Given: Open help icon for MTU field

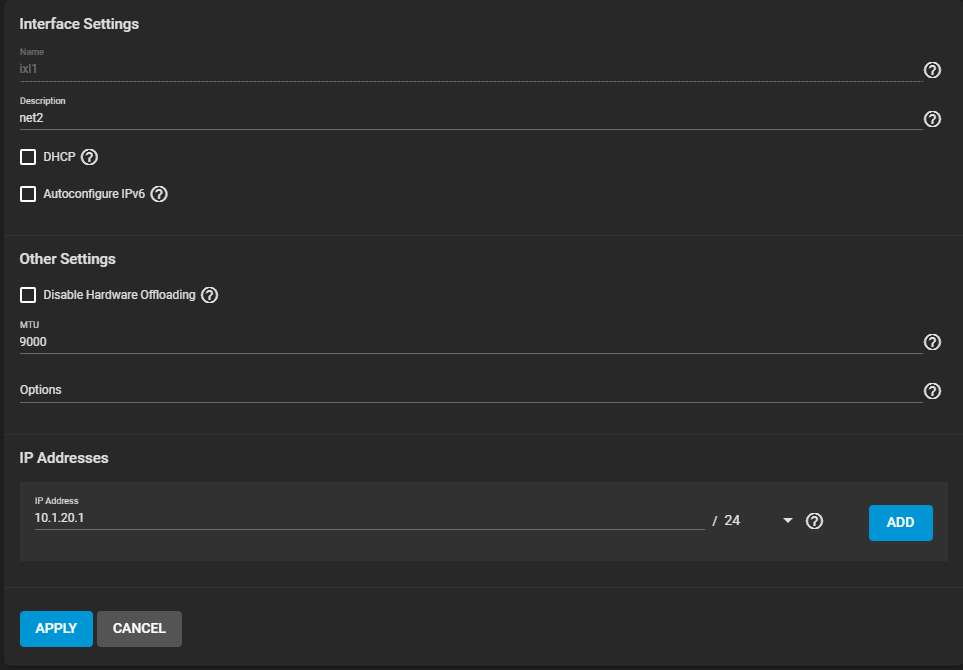Looking at the screenshot, I should (x=932, y=342).
